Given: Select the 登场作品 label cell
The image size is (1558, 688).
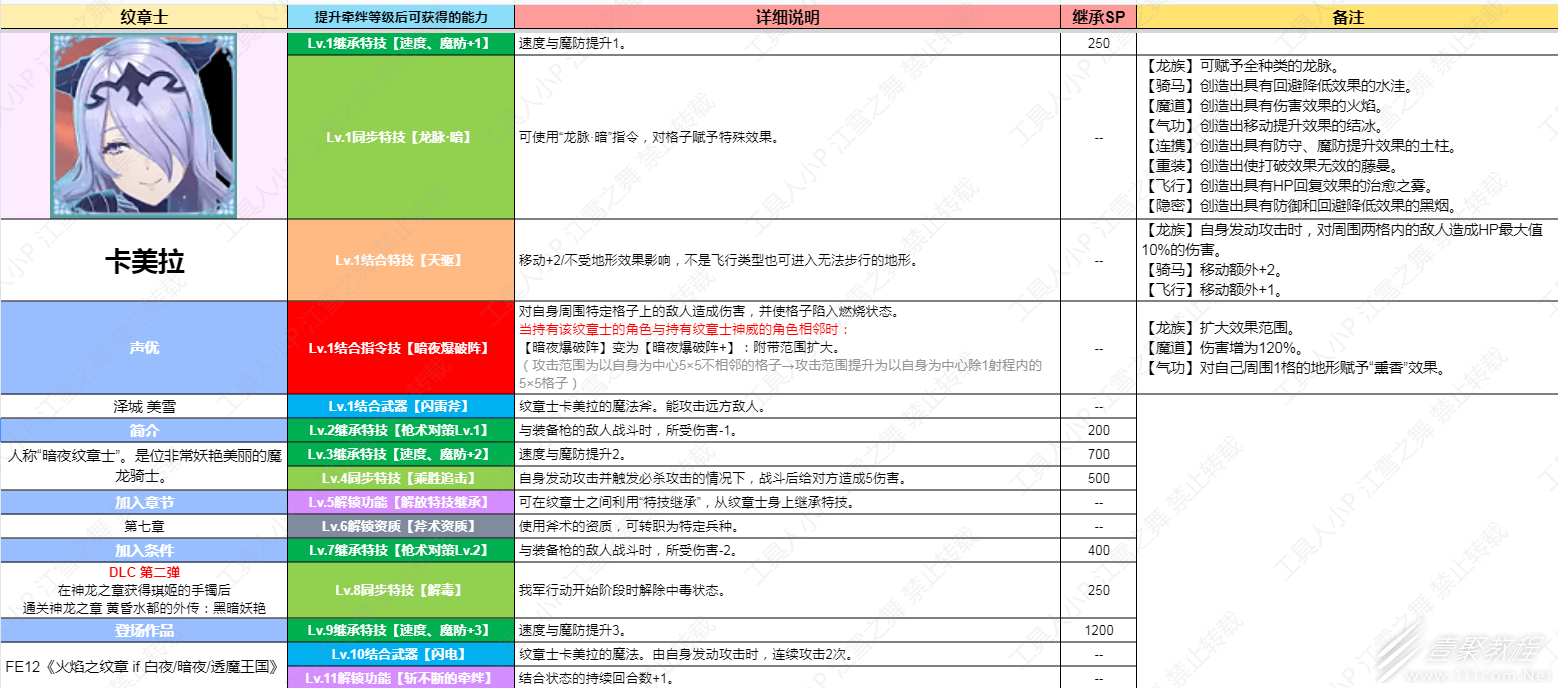Looking at the screenshot, I should (x=144, y=630).
